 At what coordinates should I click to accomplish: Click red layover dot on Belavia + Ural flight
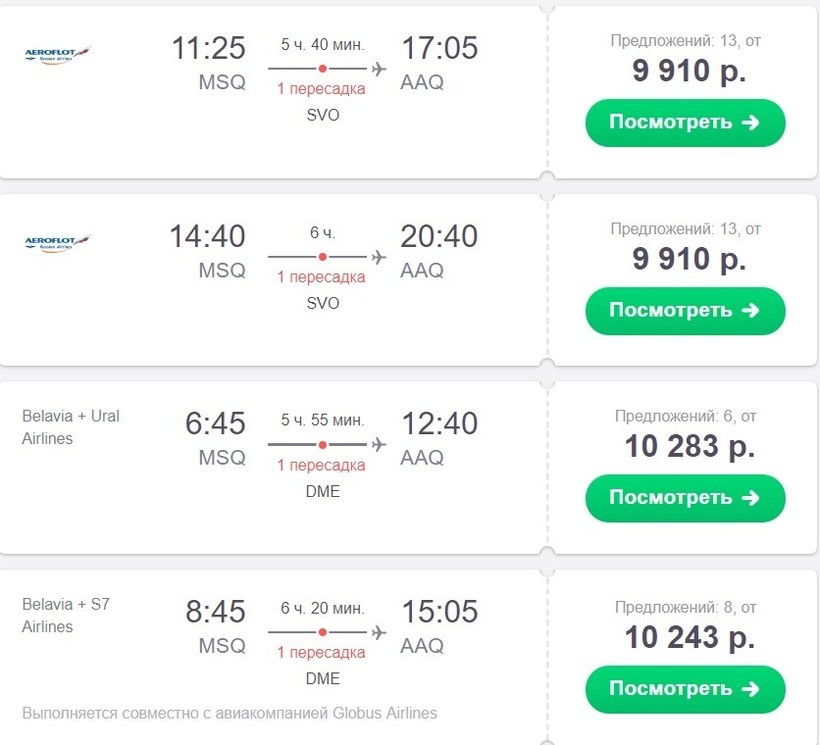pyautogui.click(x=323, y=444)
